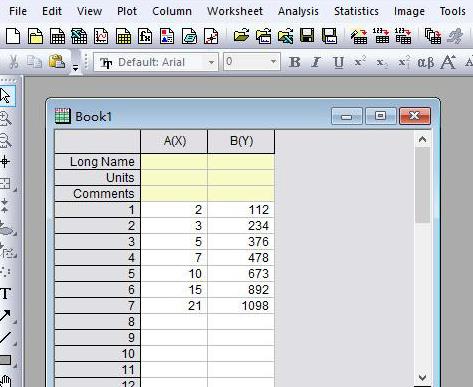This screenshot has height=387, width=473.
Task: Expand the toolbar options arrow beside Paste
Action: [76, 68]
